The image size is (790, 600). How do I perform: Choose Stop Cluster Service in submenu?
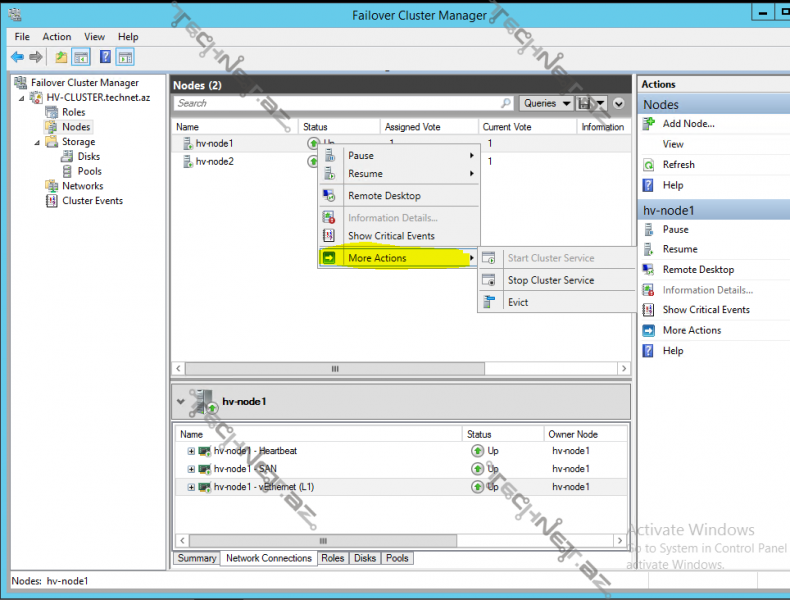tap(550, 281)
